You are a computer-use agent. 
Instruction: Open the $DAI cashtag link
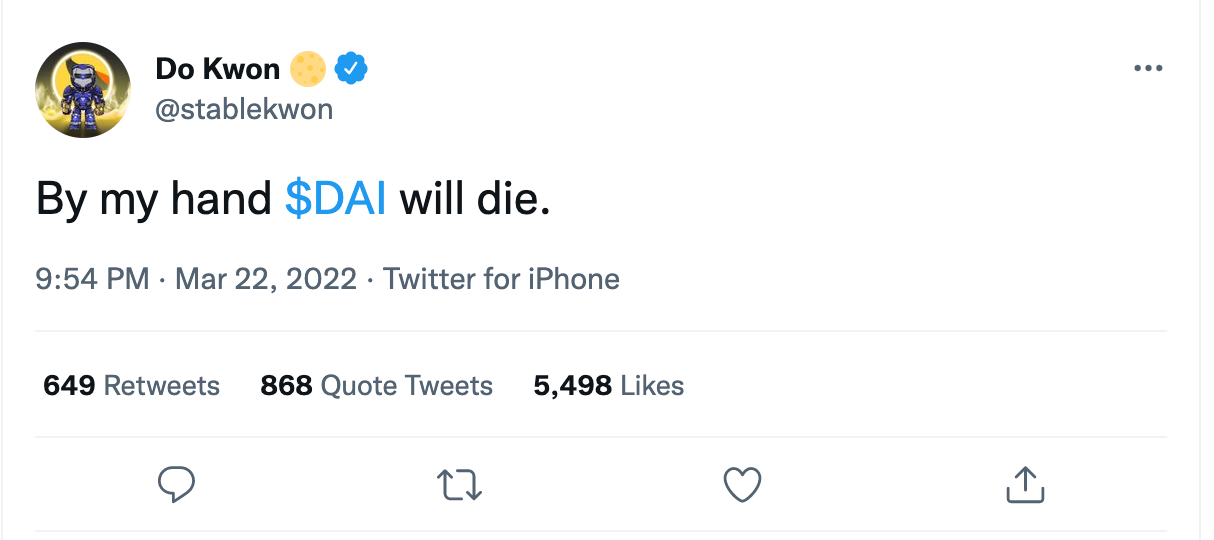pyautogui.click(x=336, y=200)
